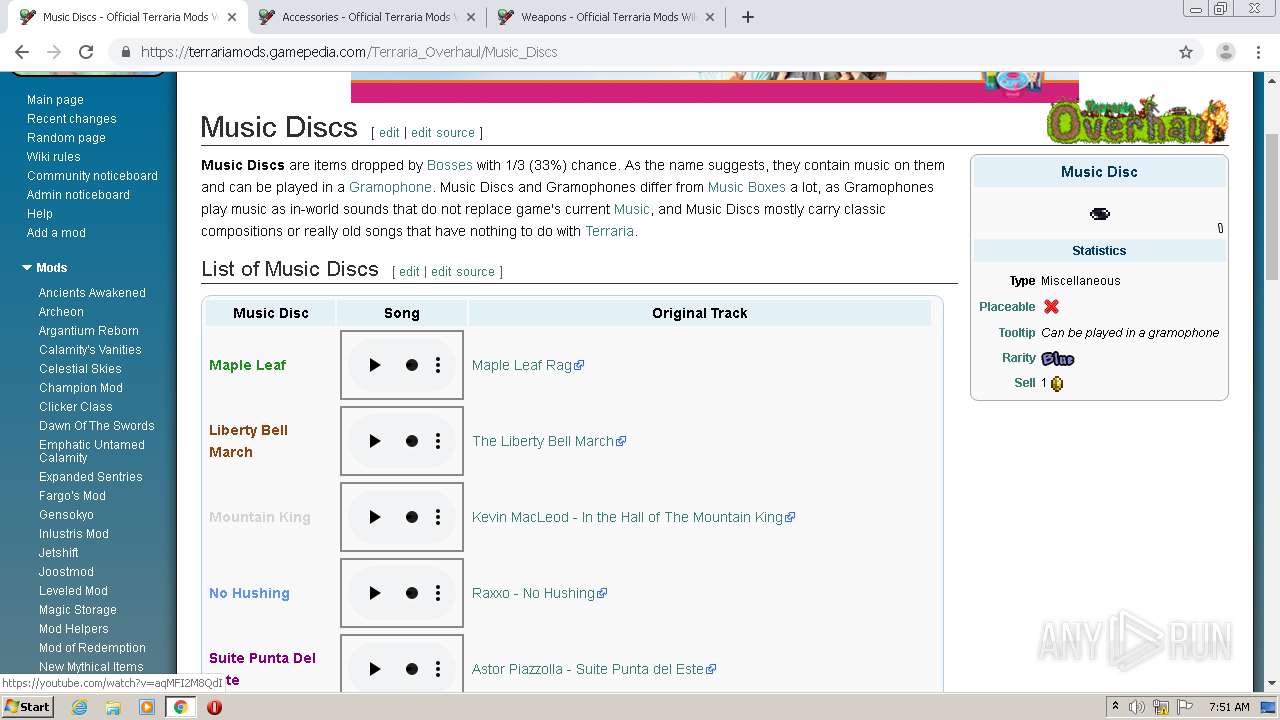Viewport: 1280px width, 720px height.
Task: Click the Blue rarity icon
Action: [x=1057, y=358]
